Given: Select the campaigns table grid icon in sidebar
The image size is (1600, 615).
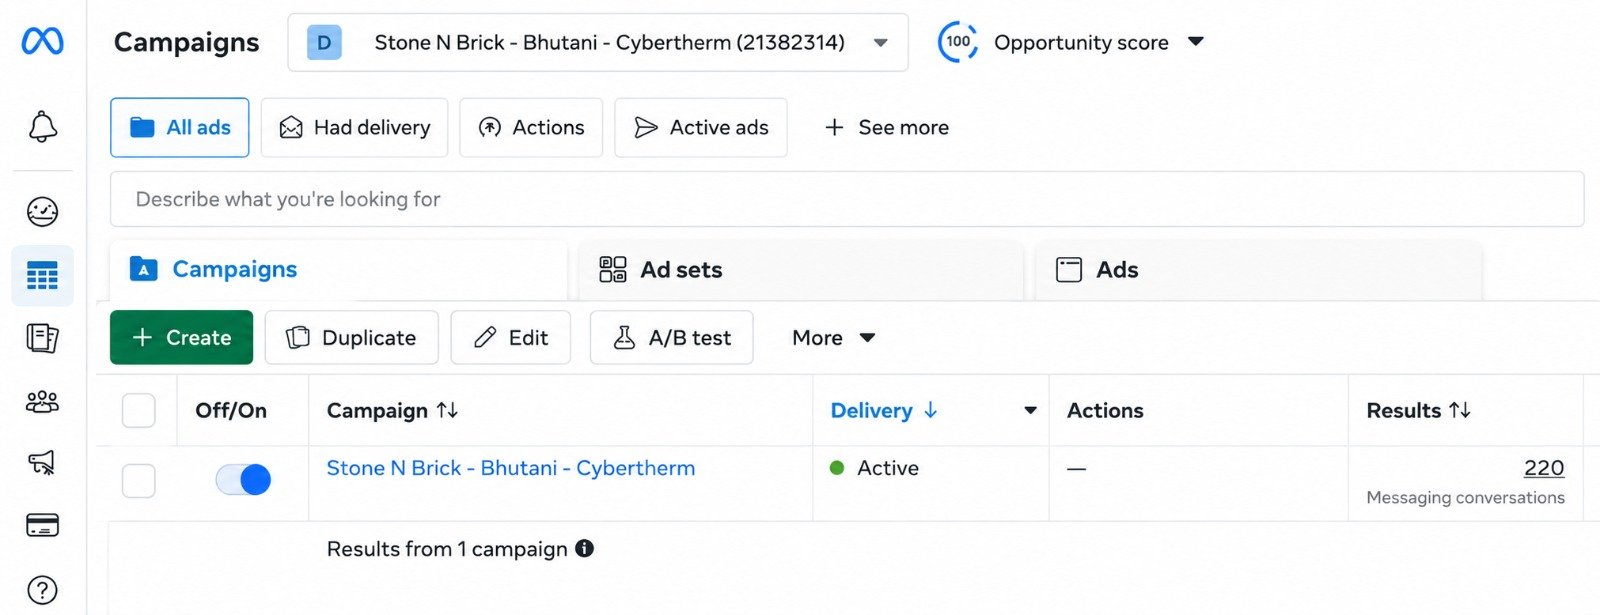Looking at the screenshot, I should tap(42, 275).
